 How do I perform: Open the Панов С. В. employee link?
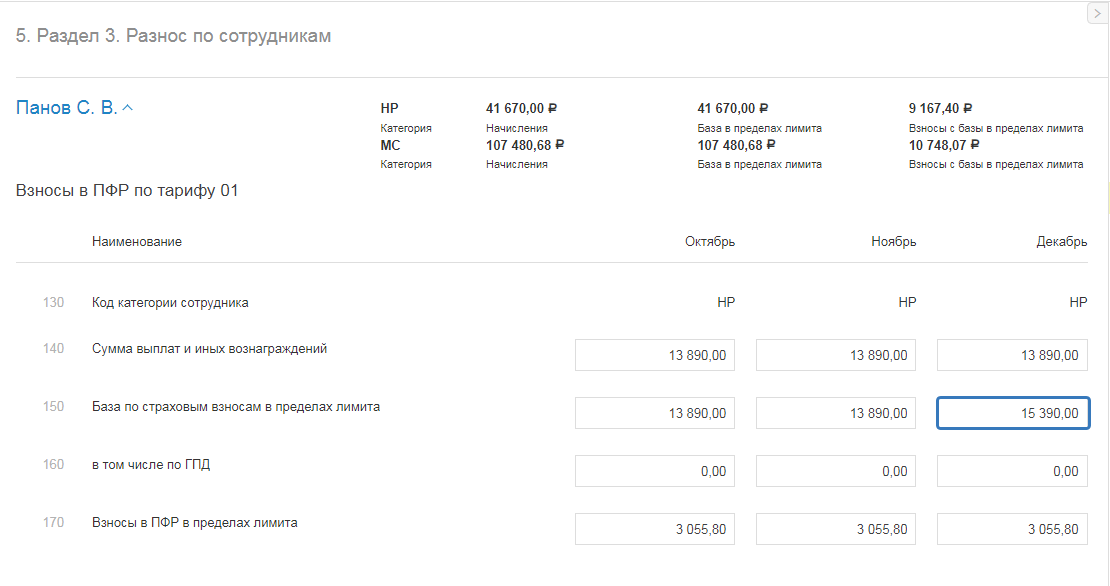coord(66,108)
